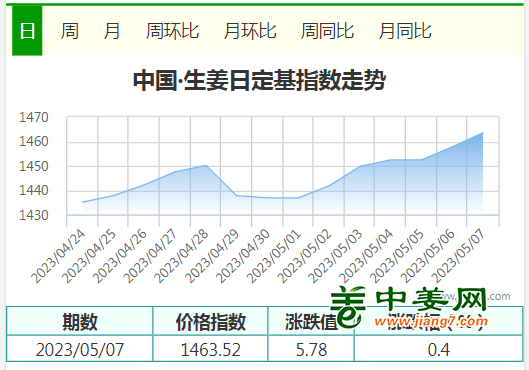The height and width of the screenshot is (370, 529).
Task: Switch to the 周 weekly tab
Action: [x=70, y=31]
